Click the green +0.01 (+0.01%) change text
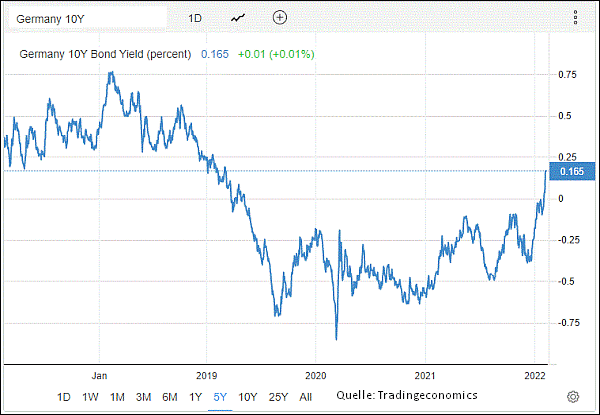The image size is (600, 415). [276, 54]
